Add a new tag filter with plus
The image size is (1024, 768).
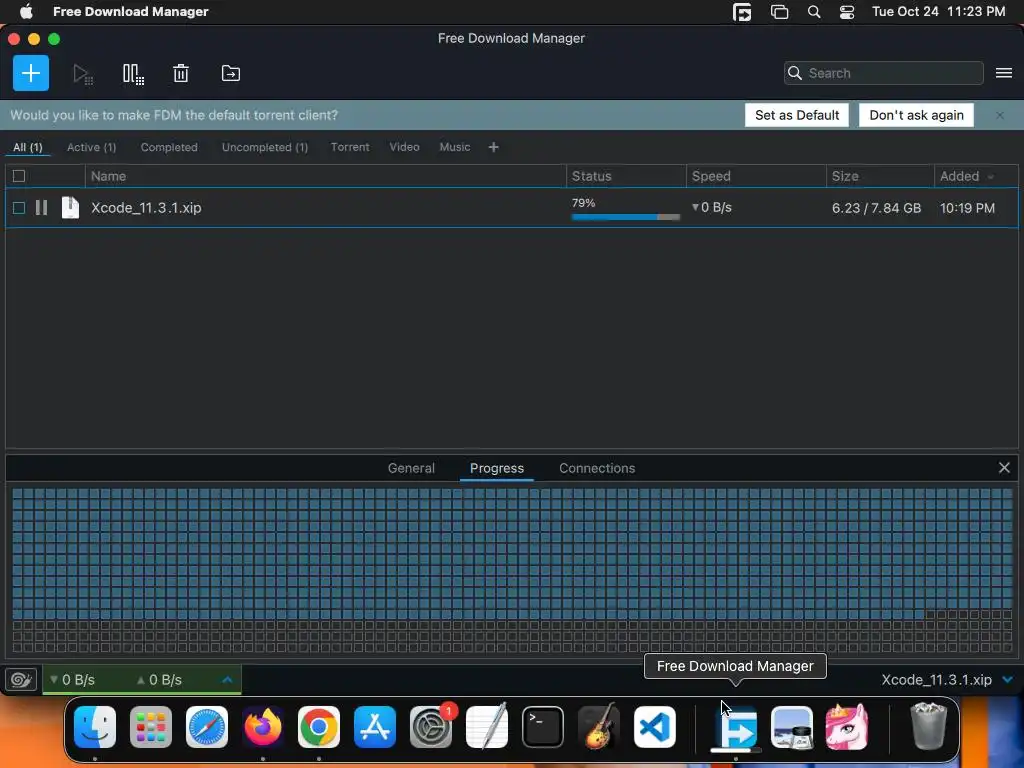click(494, 148)
